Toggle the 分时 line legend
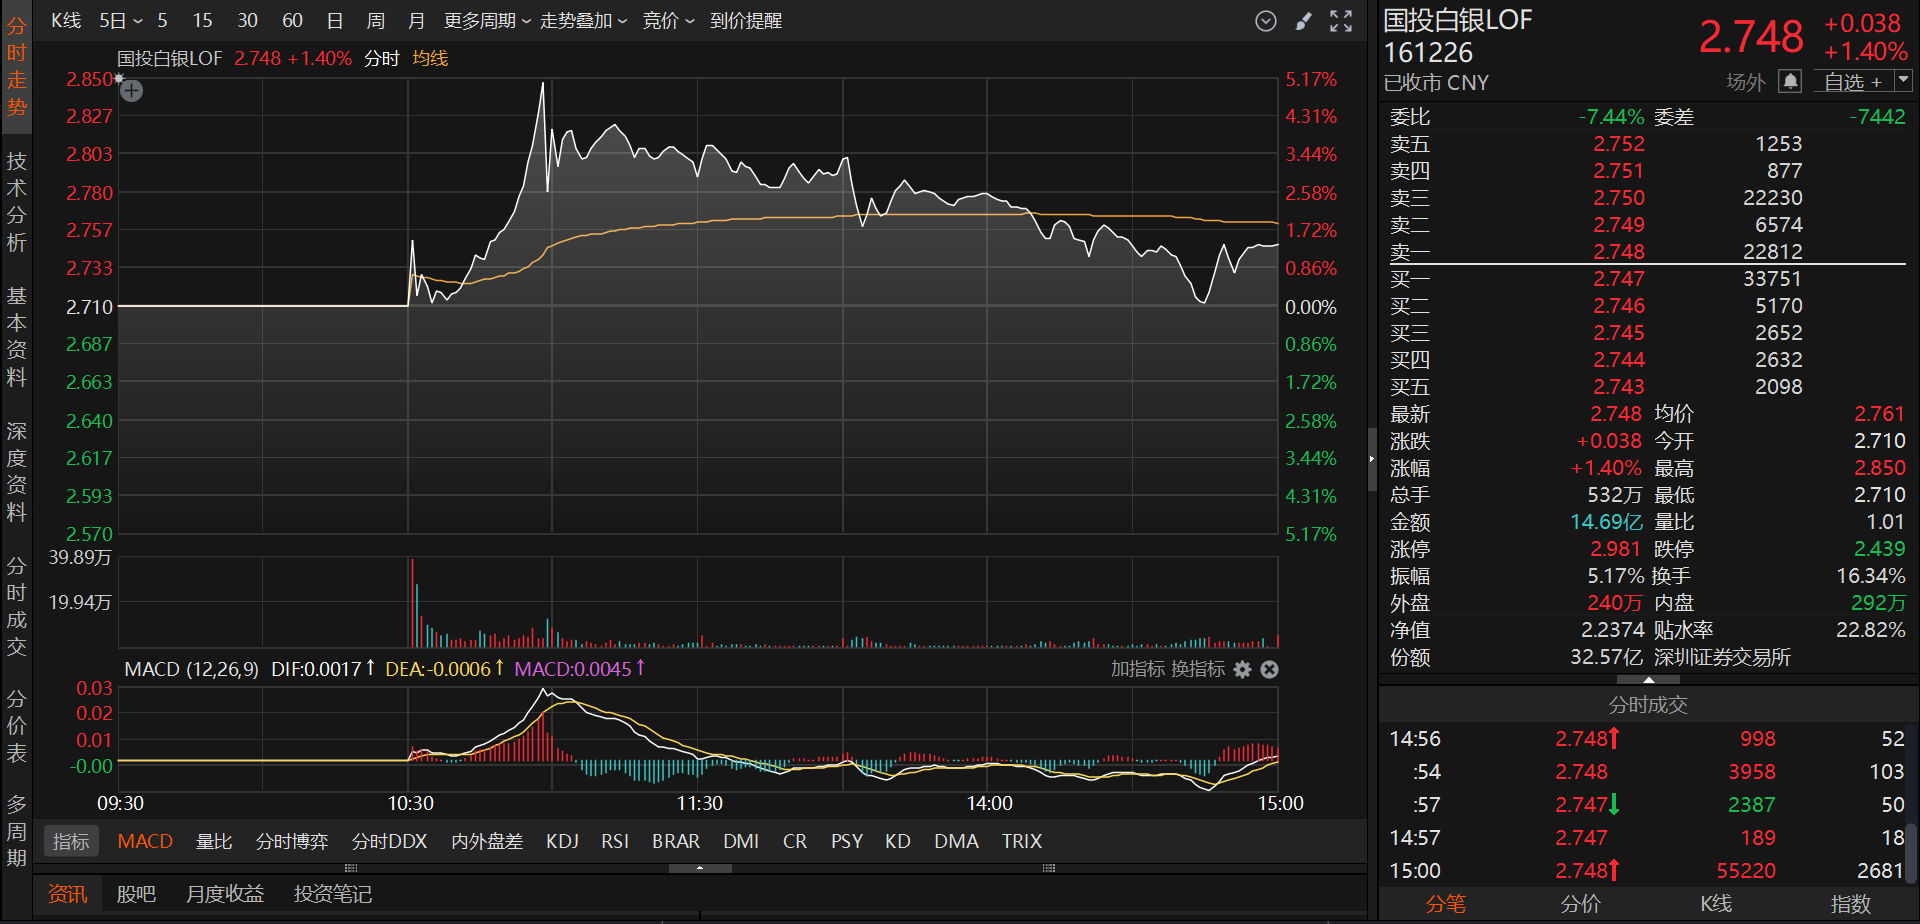The image size is (1920, 924). click(x=381, y=59)
